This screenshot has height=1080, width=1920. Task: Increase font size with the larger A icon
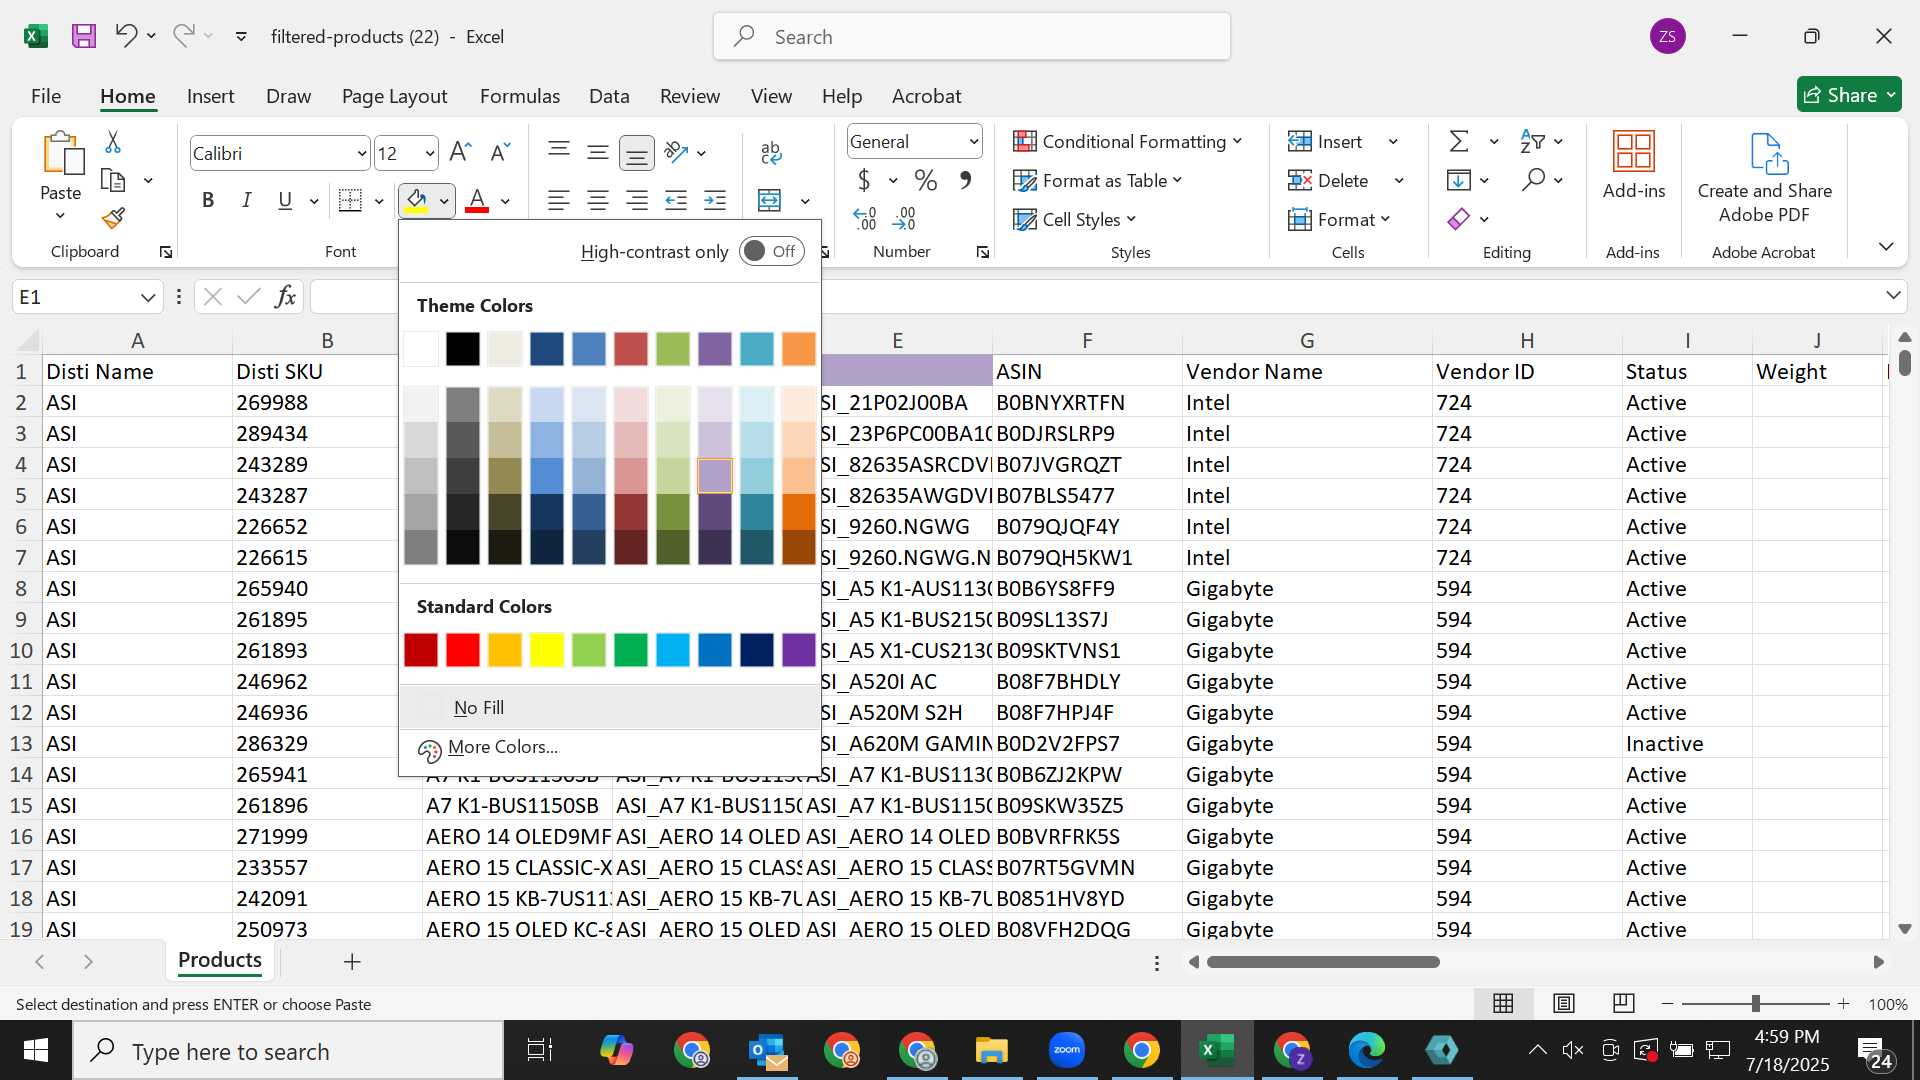(x=460, y=152)
